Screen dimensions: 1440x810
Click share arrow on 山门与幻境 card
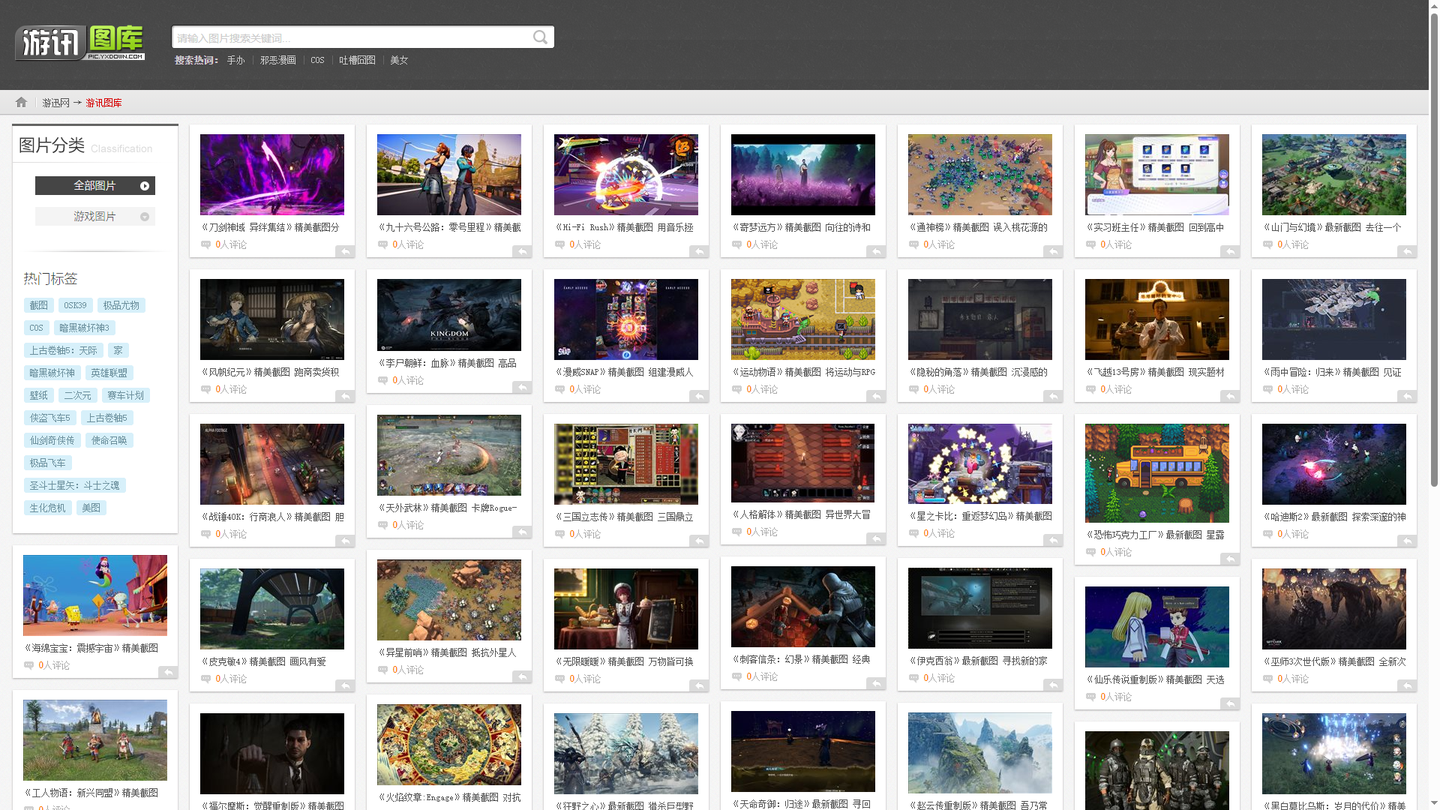click(1407, 252)
